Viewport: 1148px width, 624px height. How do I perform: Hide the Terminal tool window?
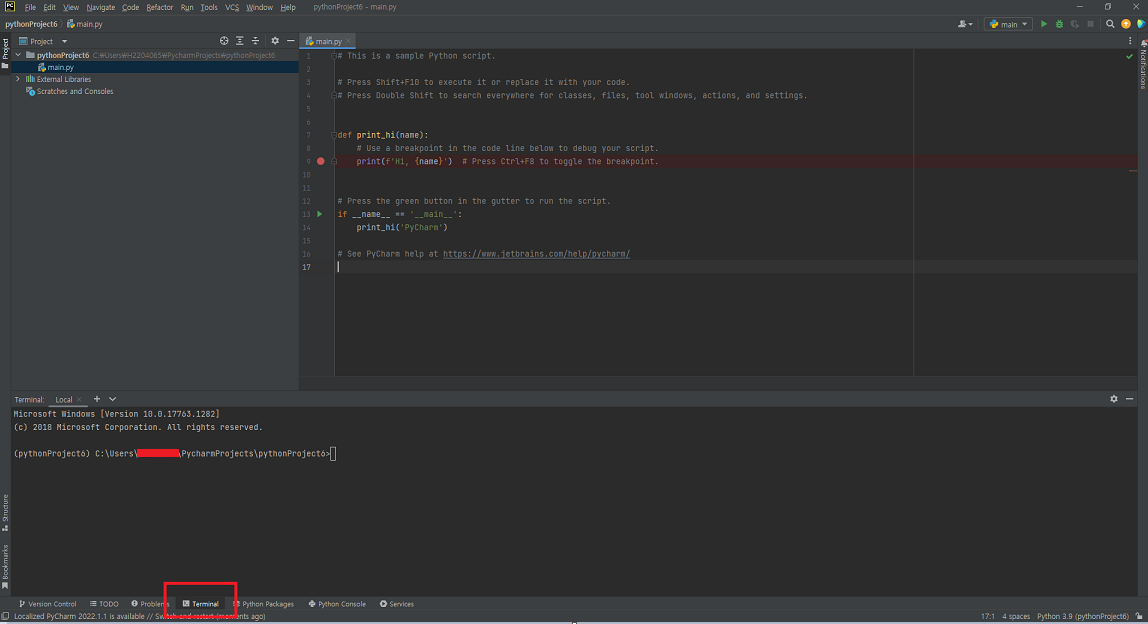[x=1130, y=399]
